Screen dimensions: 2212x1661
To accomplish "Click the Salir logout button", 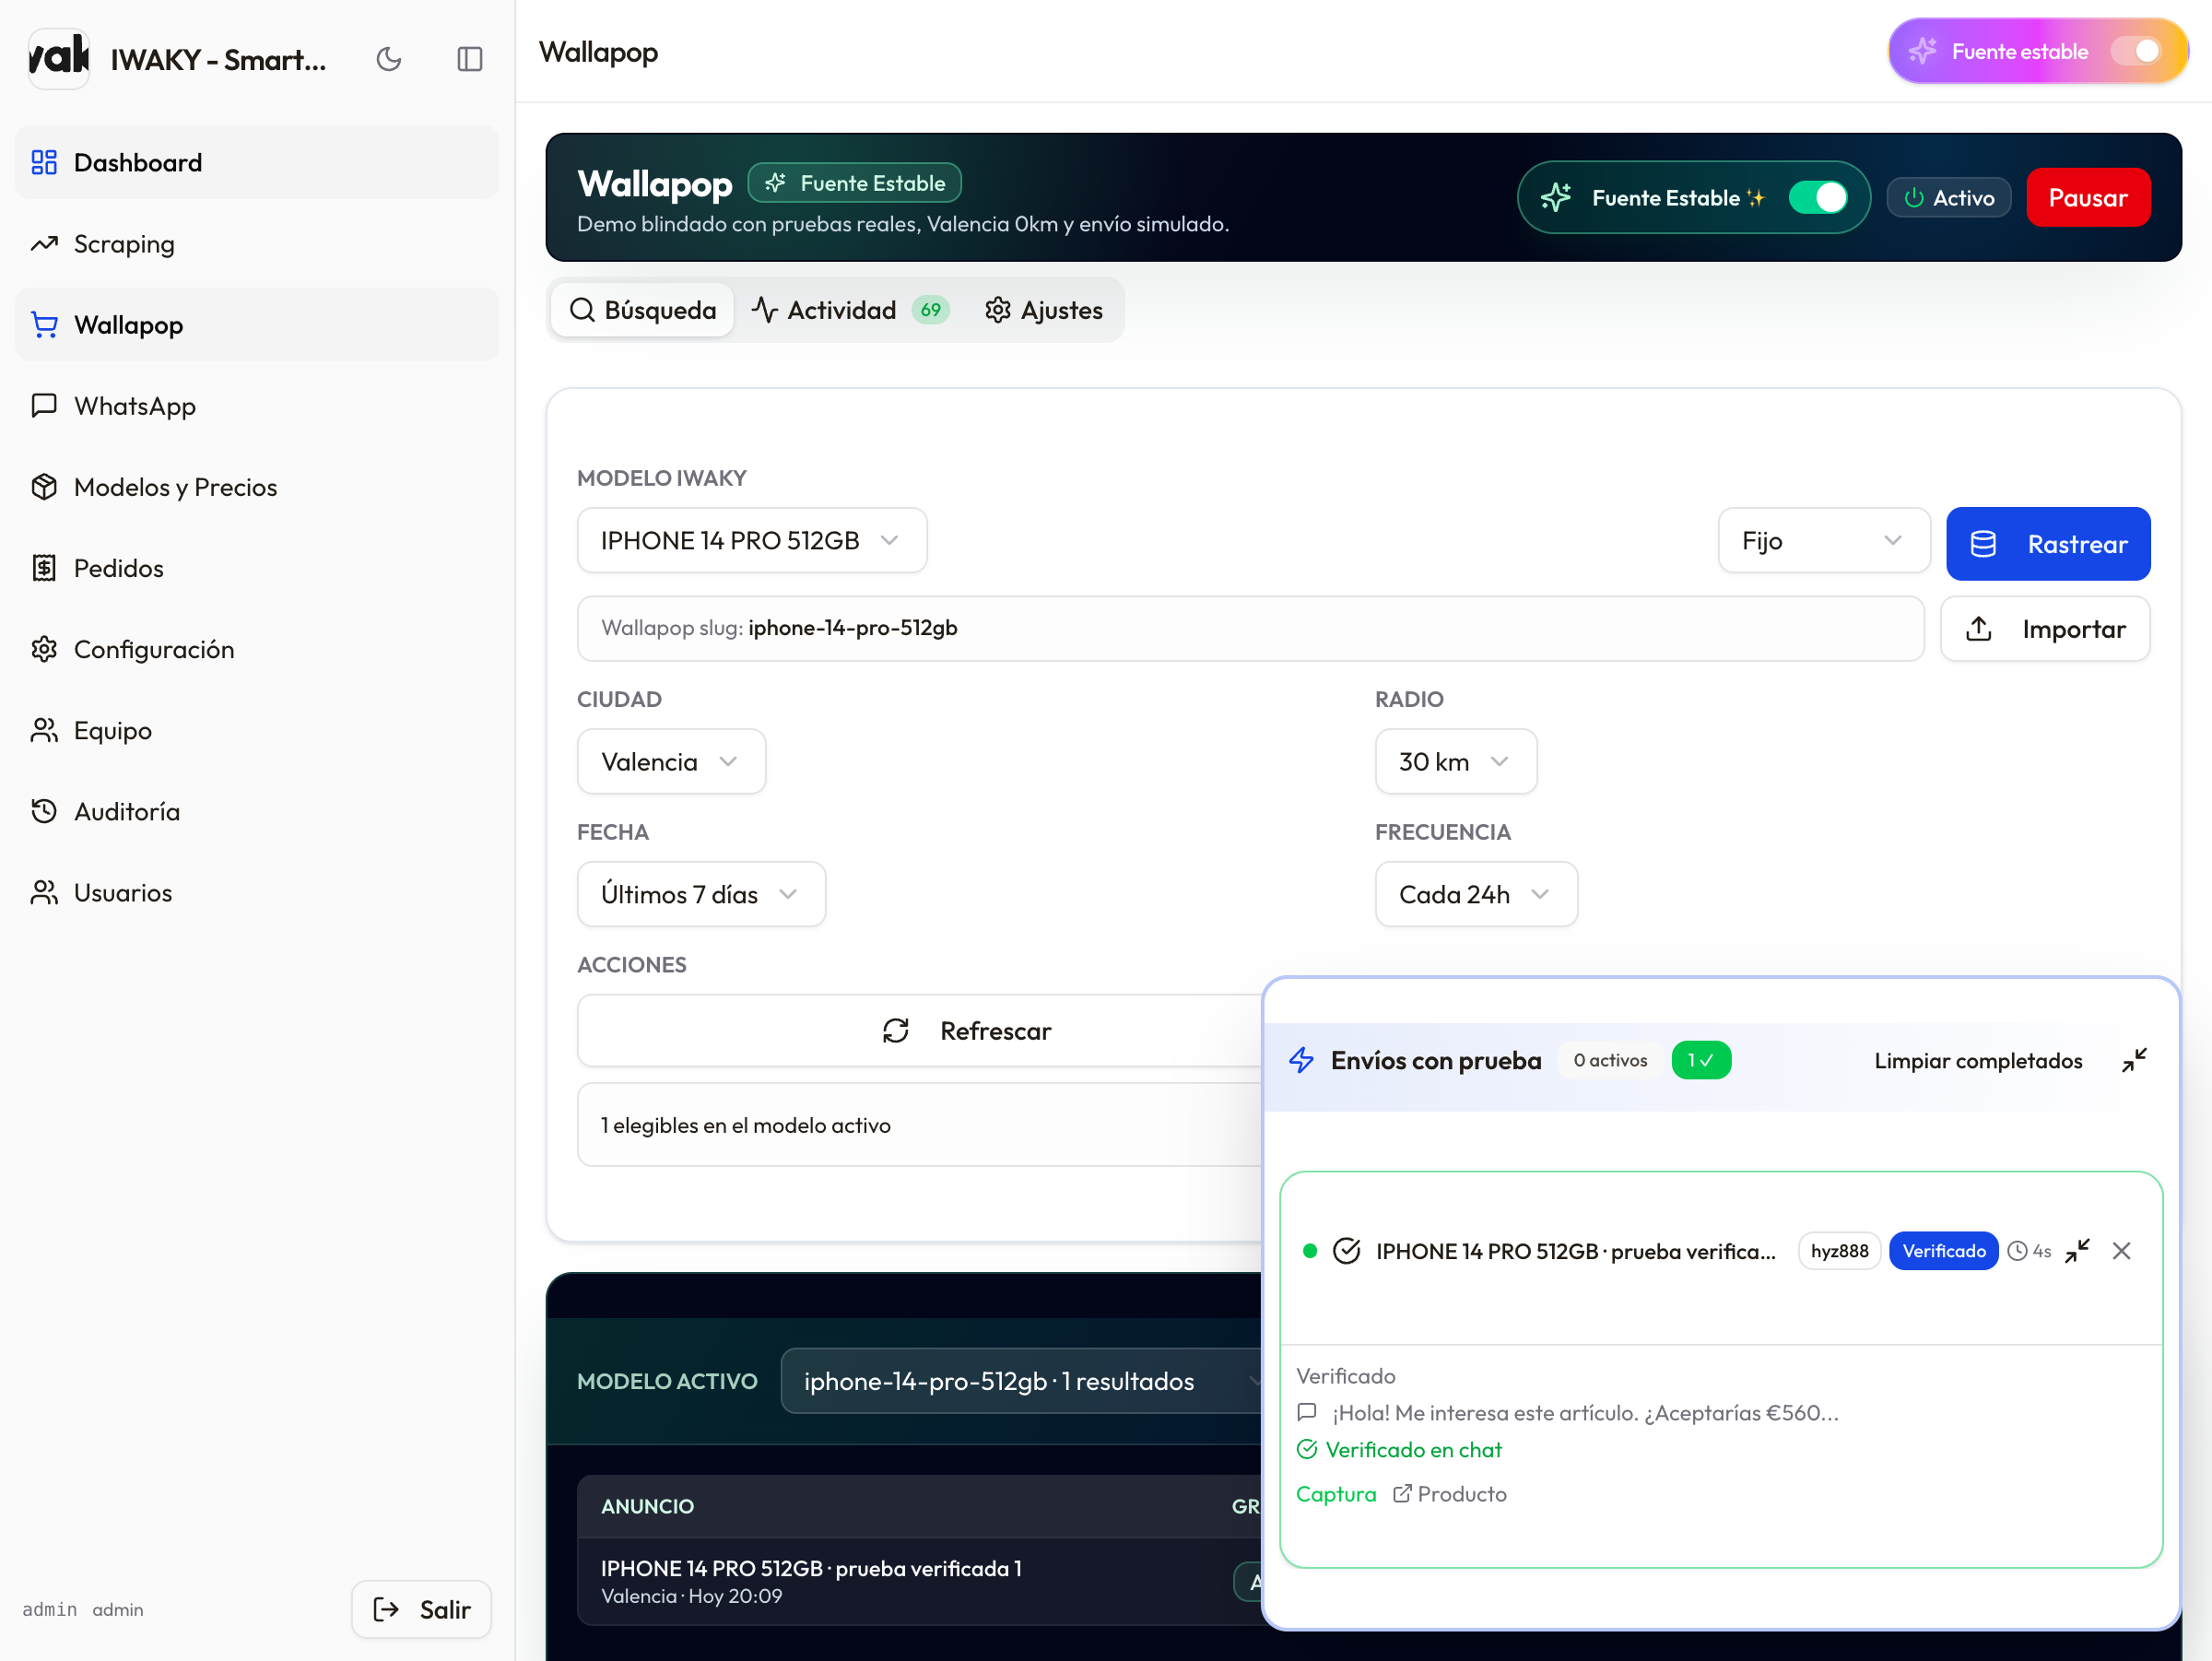I will click(x=421, y=1609).
